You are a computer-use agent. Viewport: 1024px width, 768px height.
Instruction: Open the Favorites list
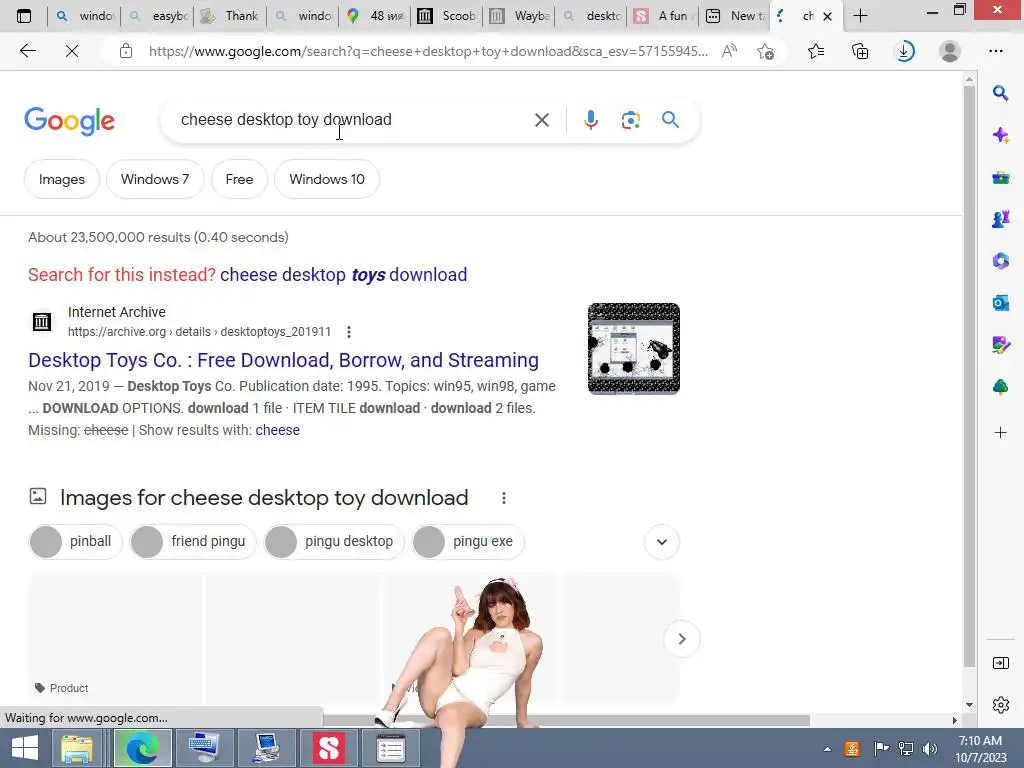[816, 51]
